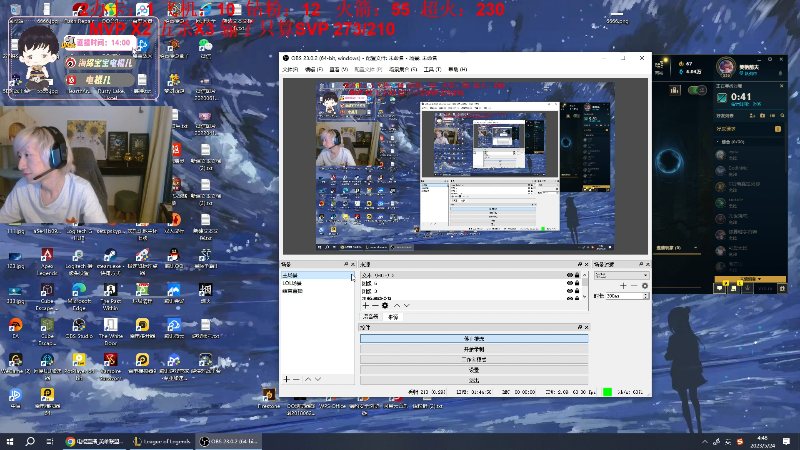The width and height of the screenshot is (800, 450).
Task: Click the Exit button in OBS Controls
Action: tap(474, 381)
